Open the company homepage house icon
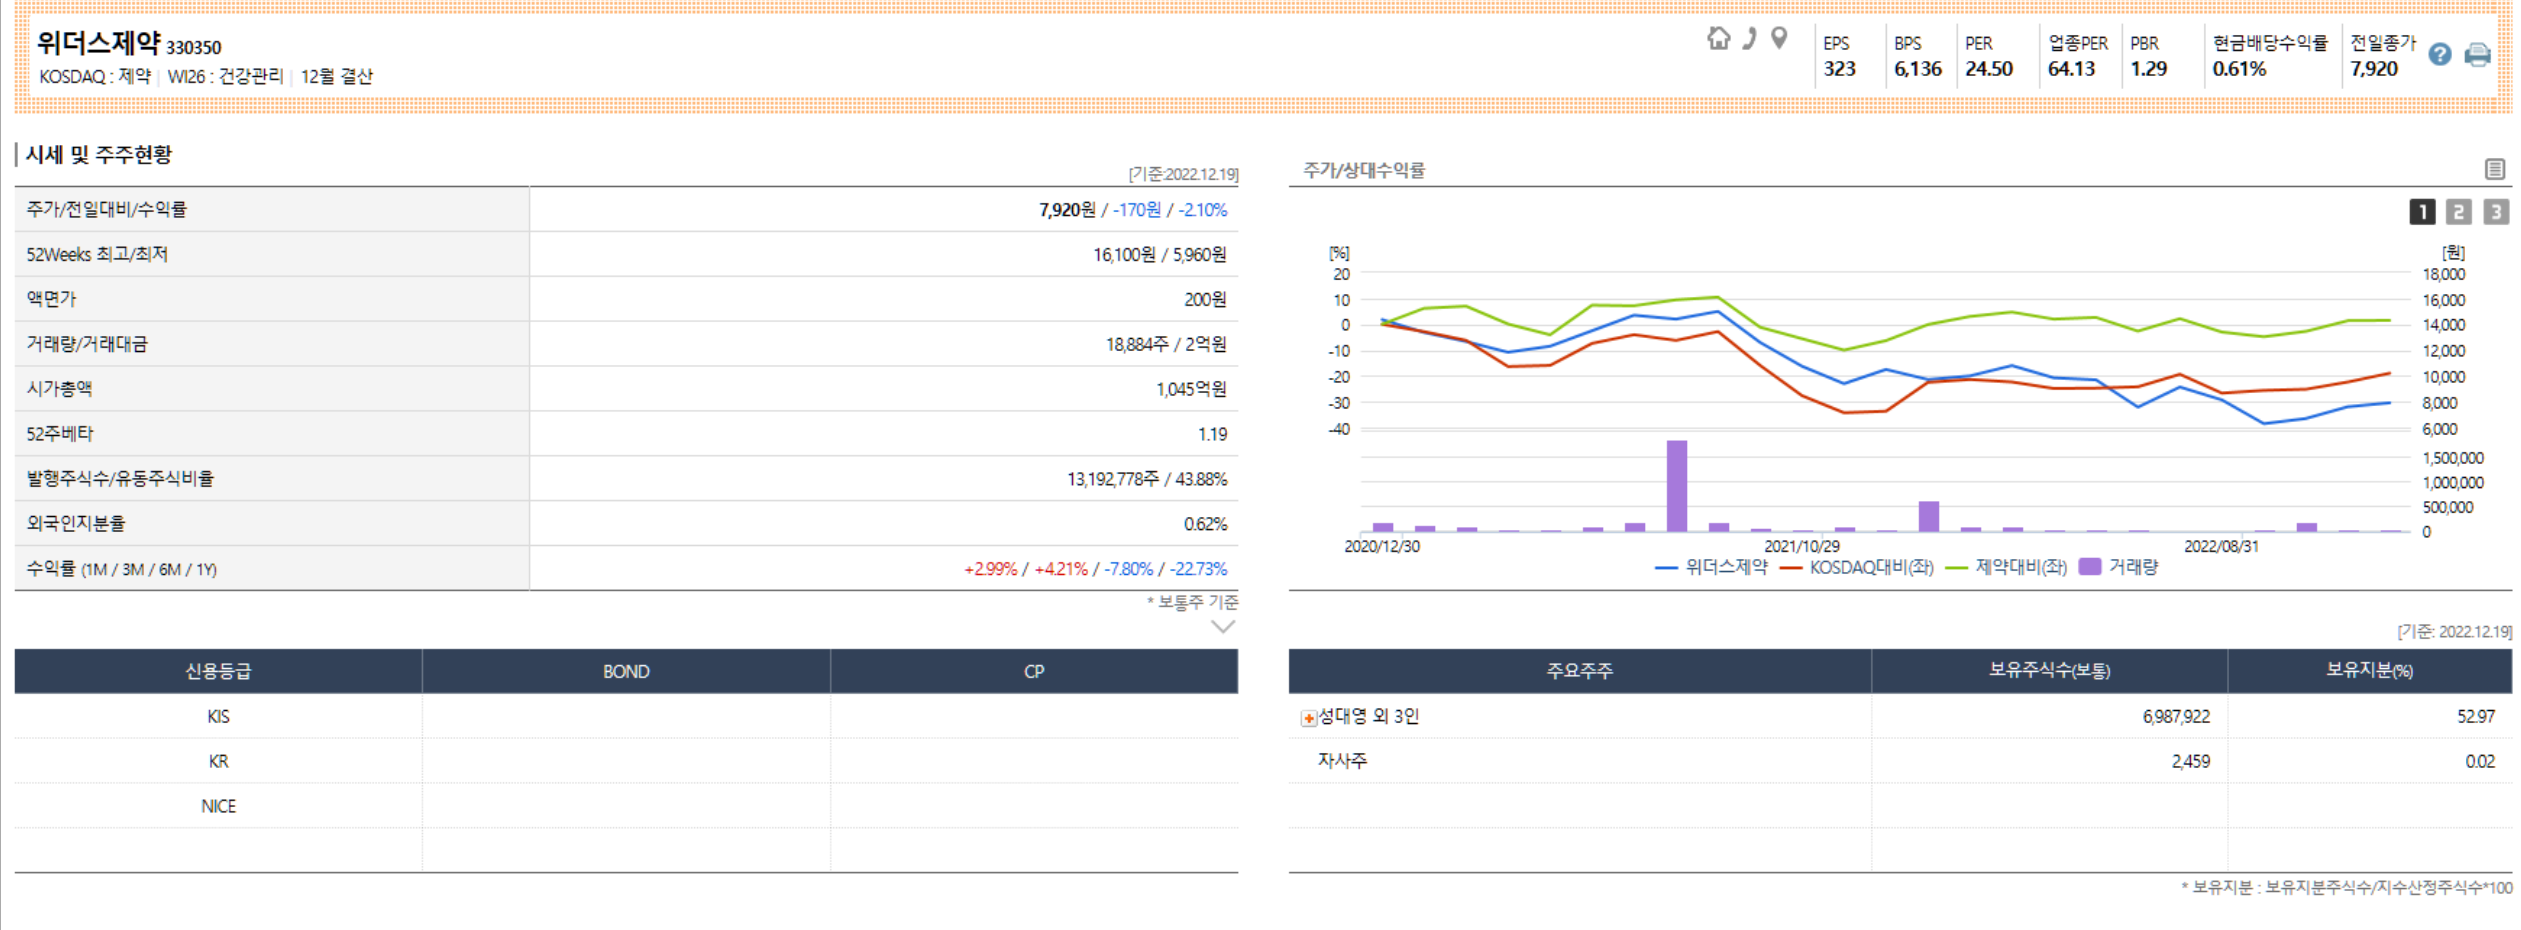The width and height of the screenshot is (2521, 930). coord(1718,39)
